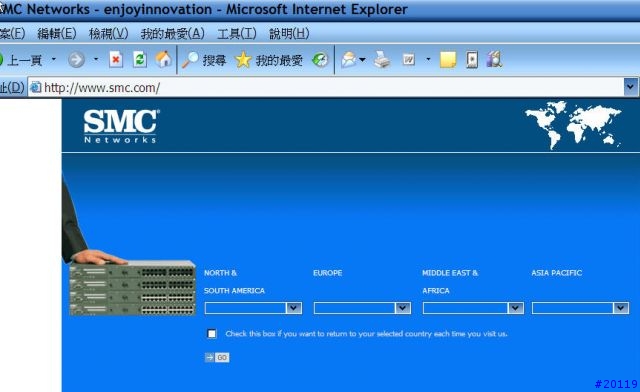Expand the address bar dropdown arrow
Image resolution: width=640 pixels, height=392 pixels.
click(x=631, y=87)
